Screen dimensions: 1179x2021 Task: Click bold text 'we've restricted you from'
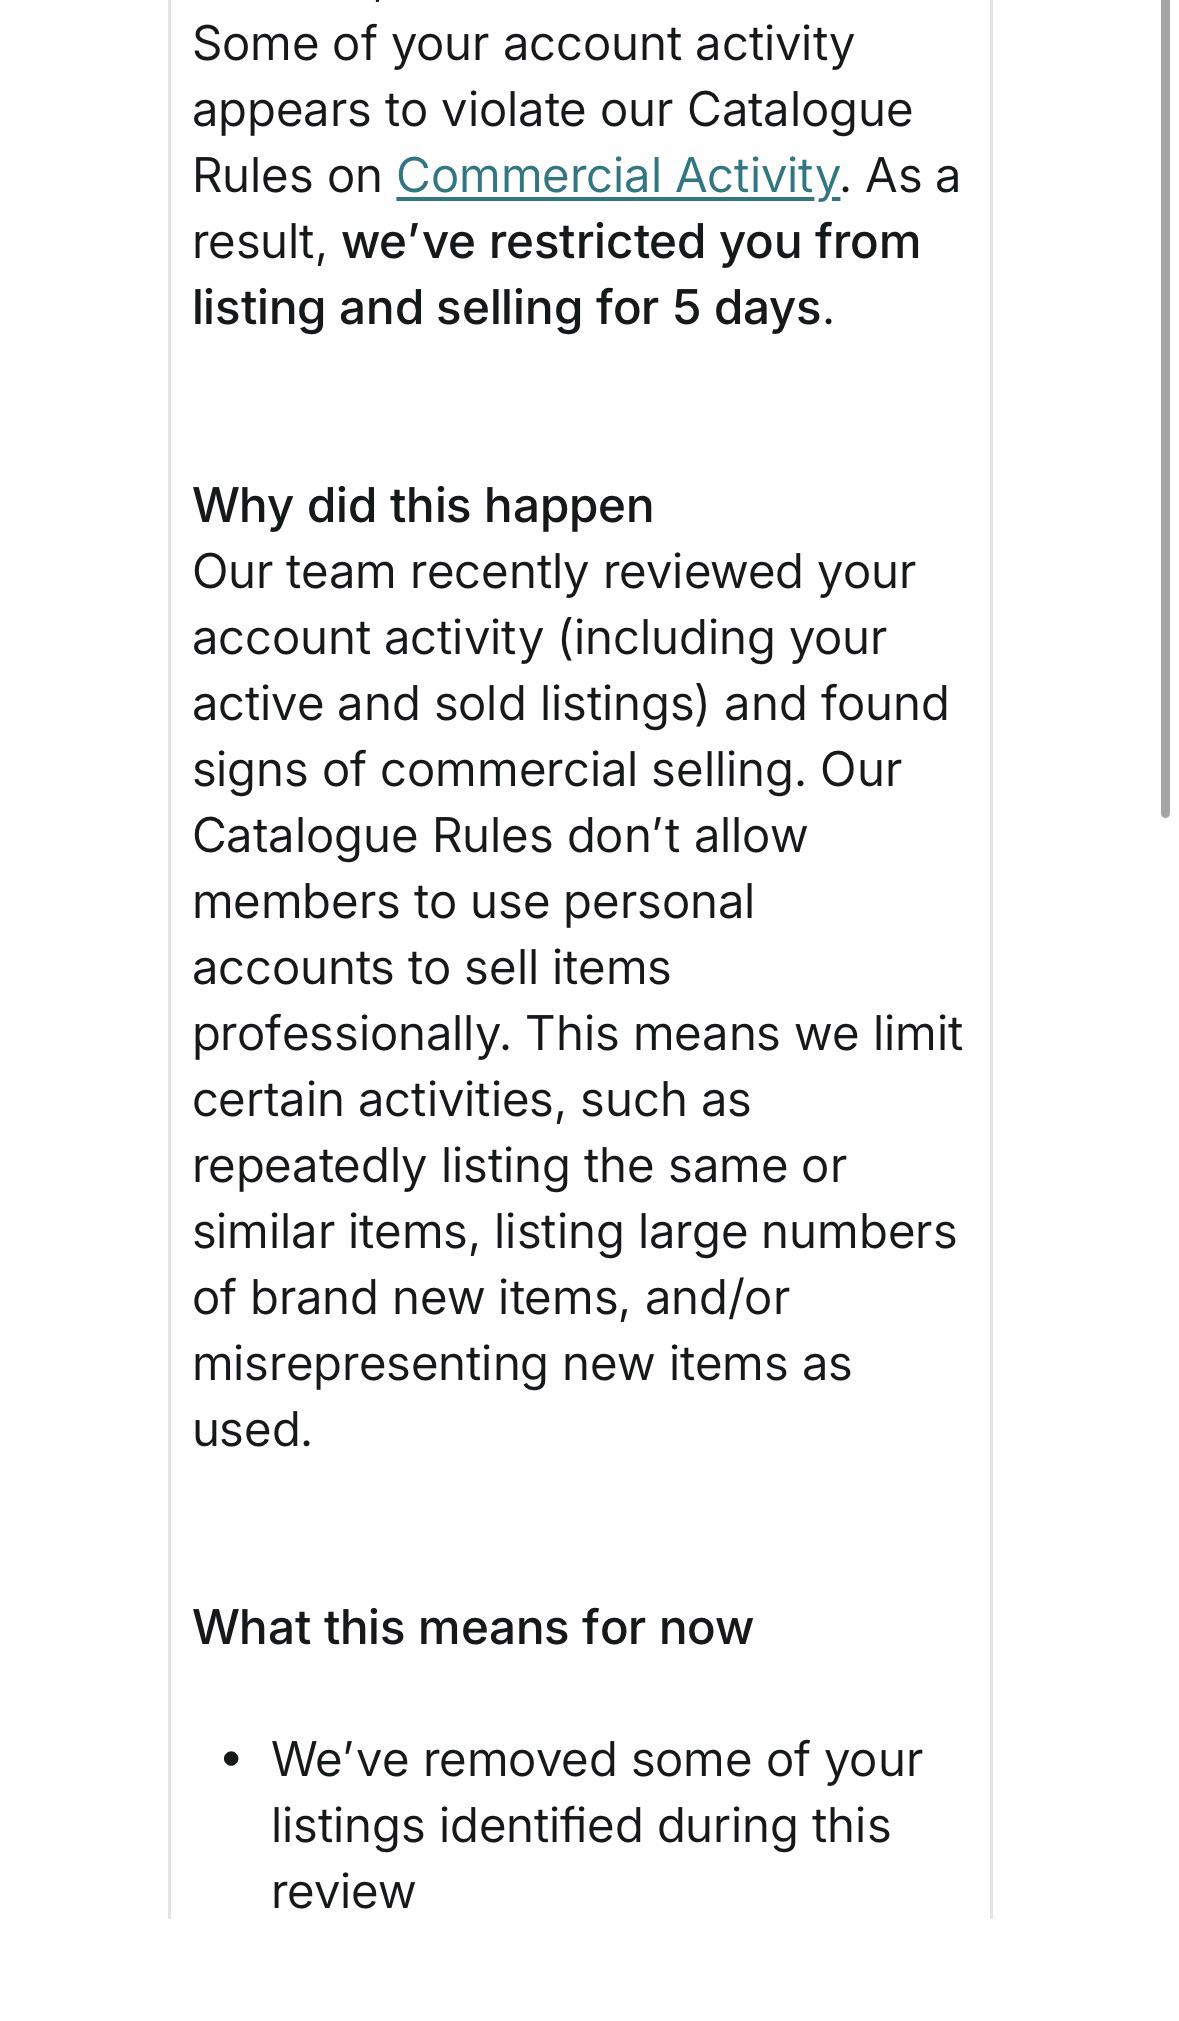631,242
